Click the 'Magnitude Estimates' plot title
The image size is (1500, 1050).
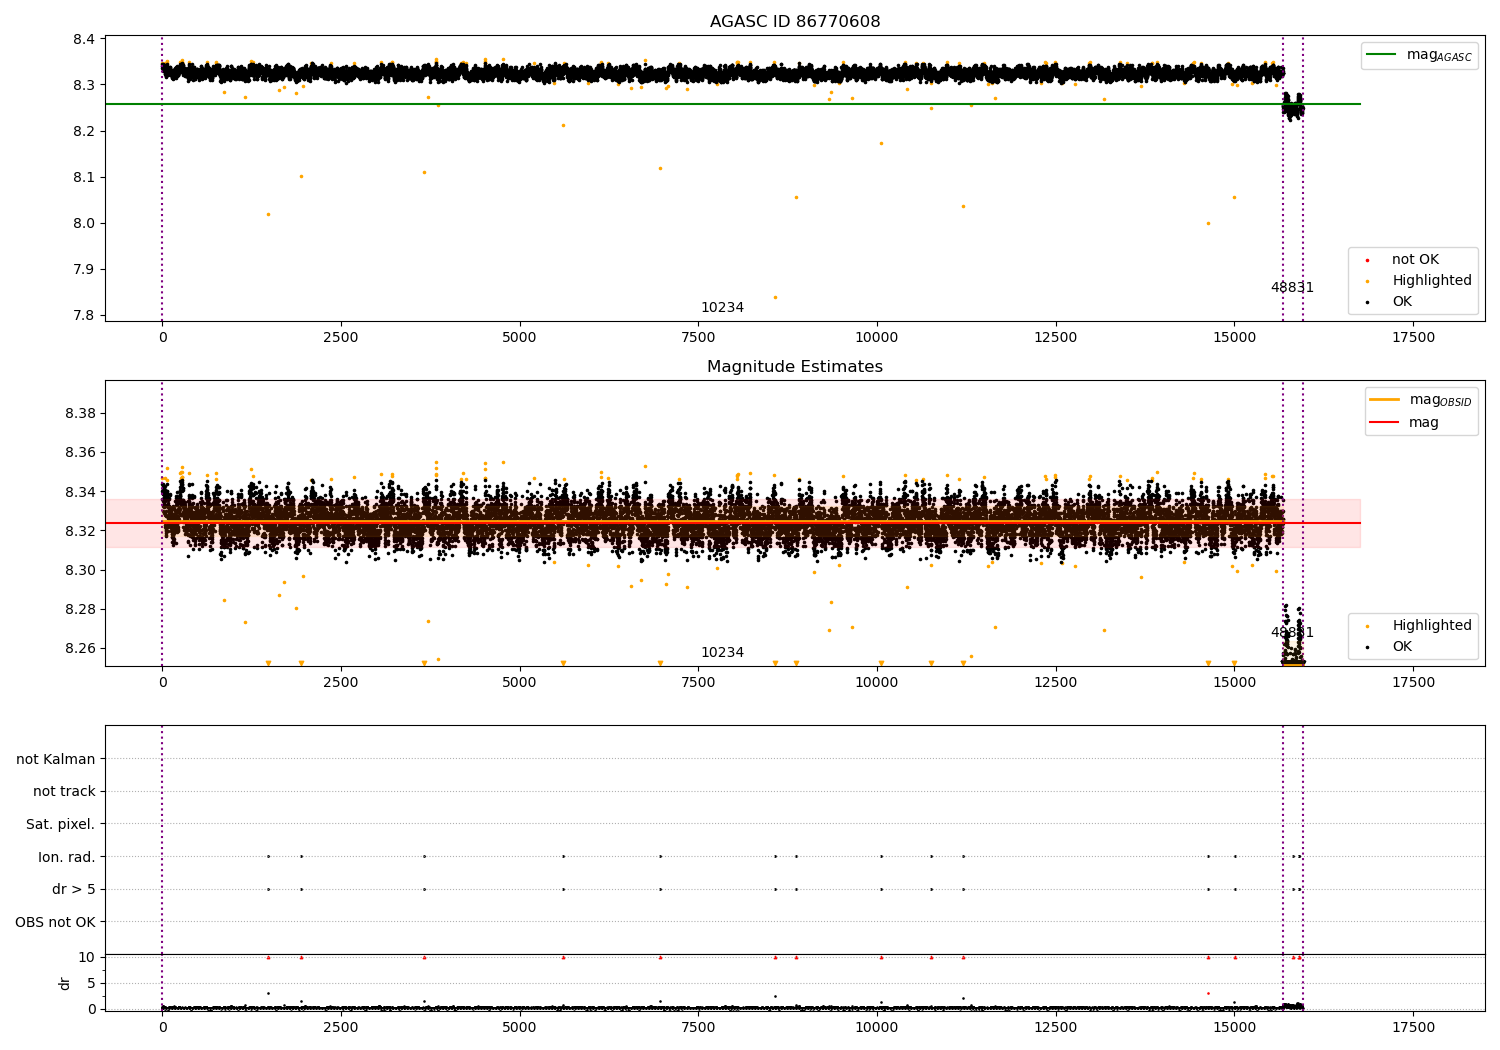pyautogui.click(x=795, y=367)
